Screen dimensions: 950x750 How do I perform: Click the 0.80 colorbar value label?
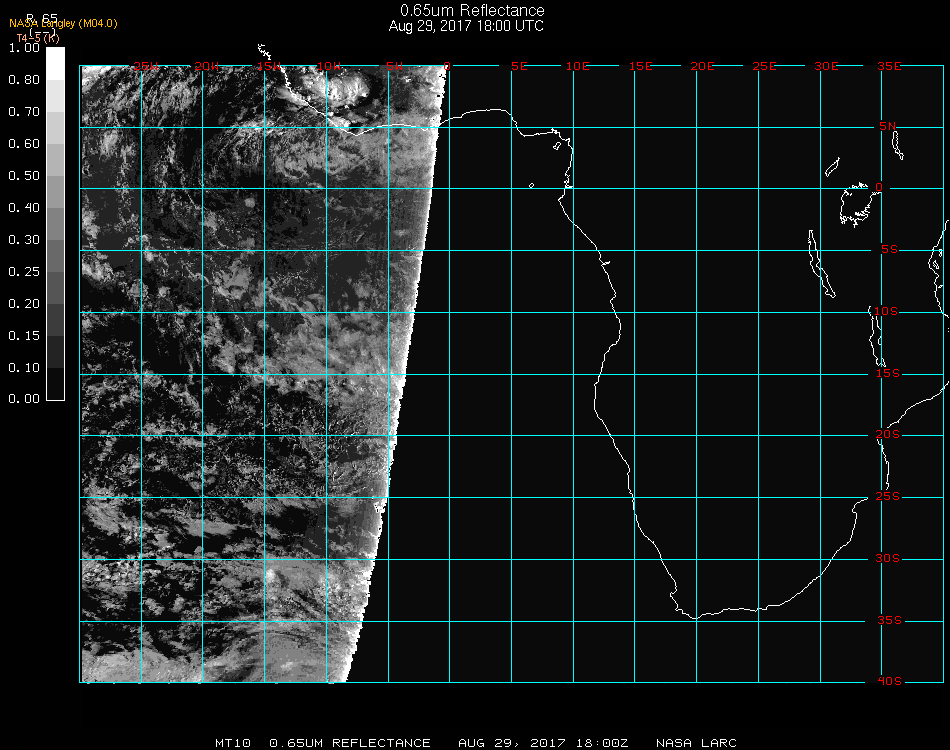coord(24,80)
